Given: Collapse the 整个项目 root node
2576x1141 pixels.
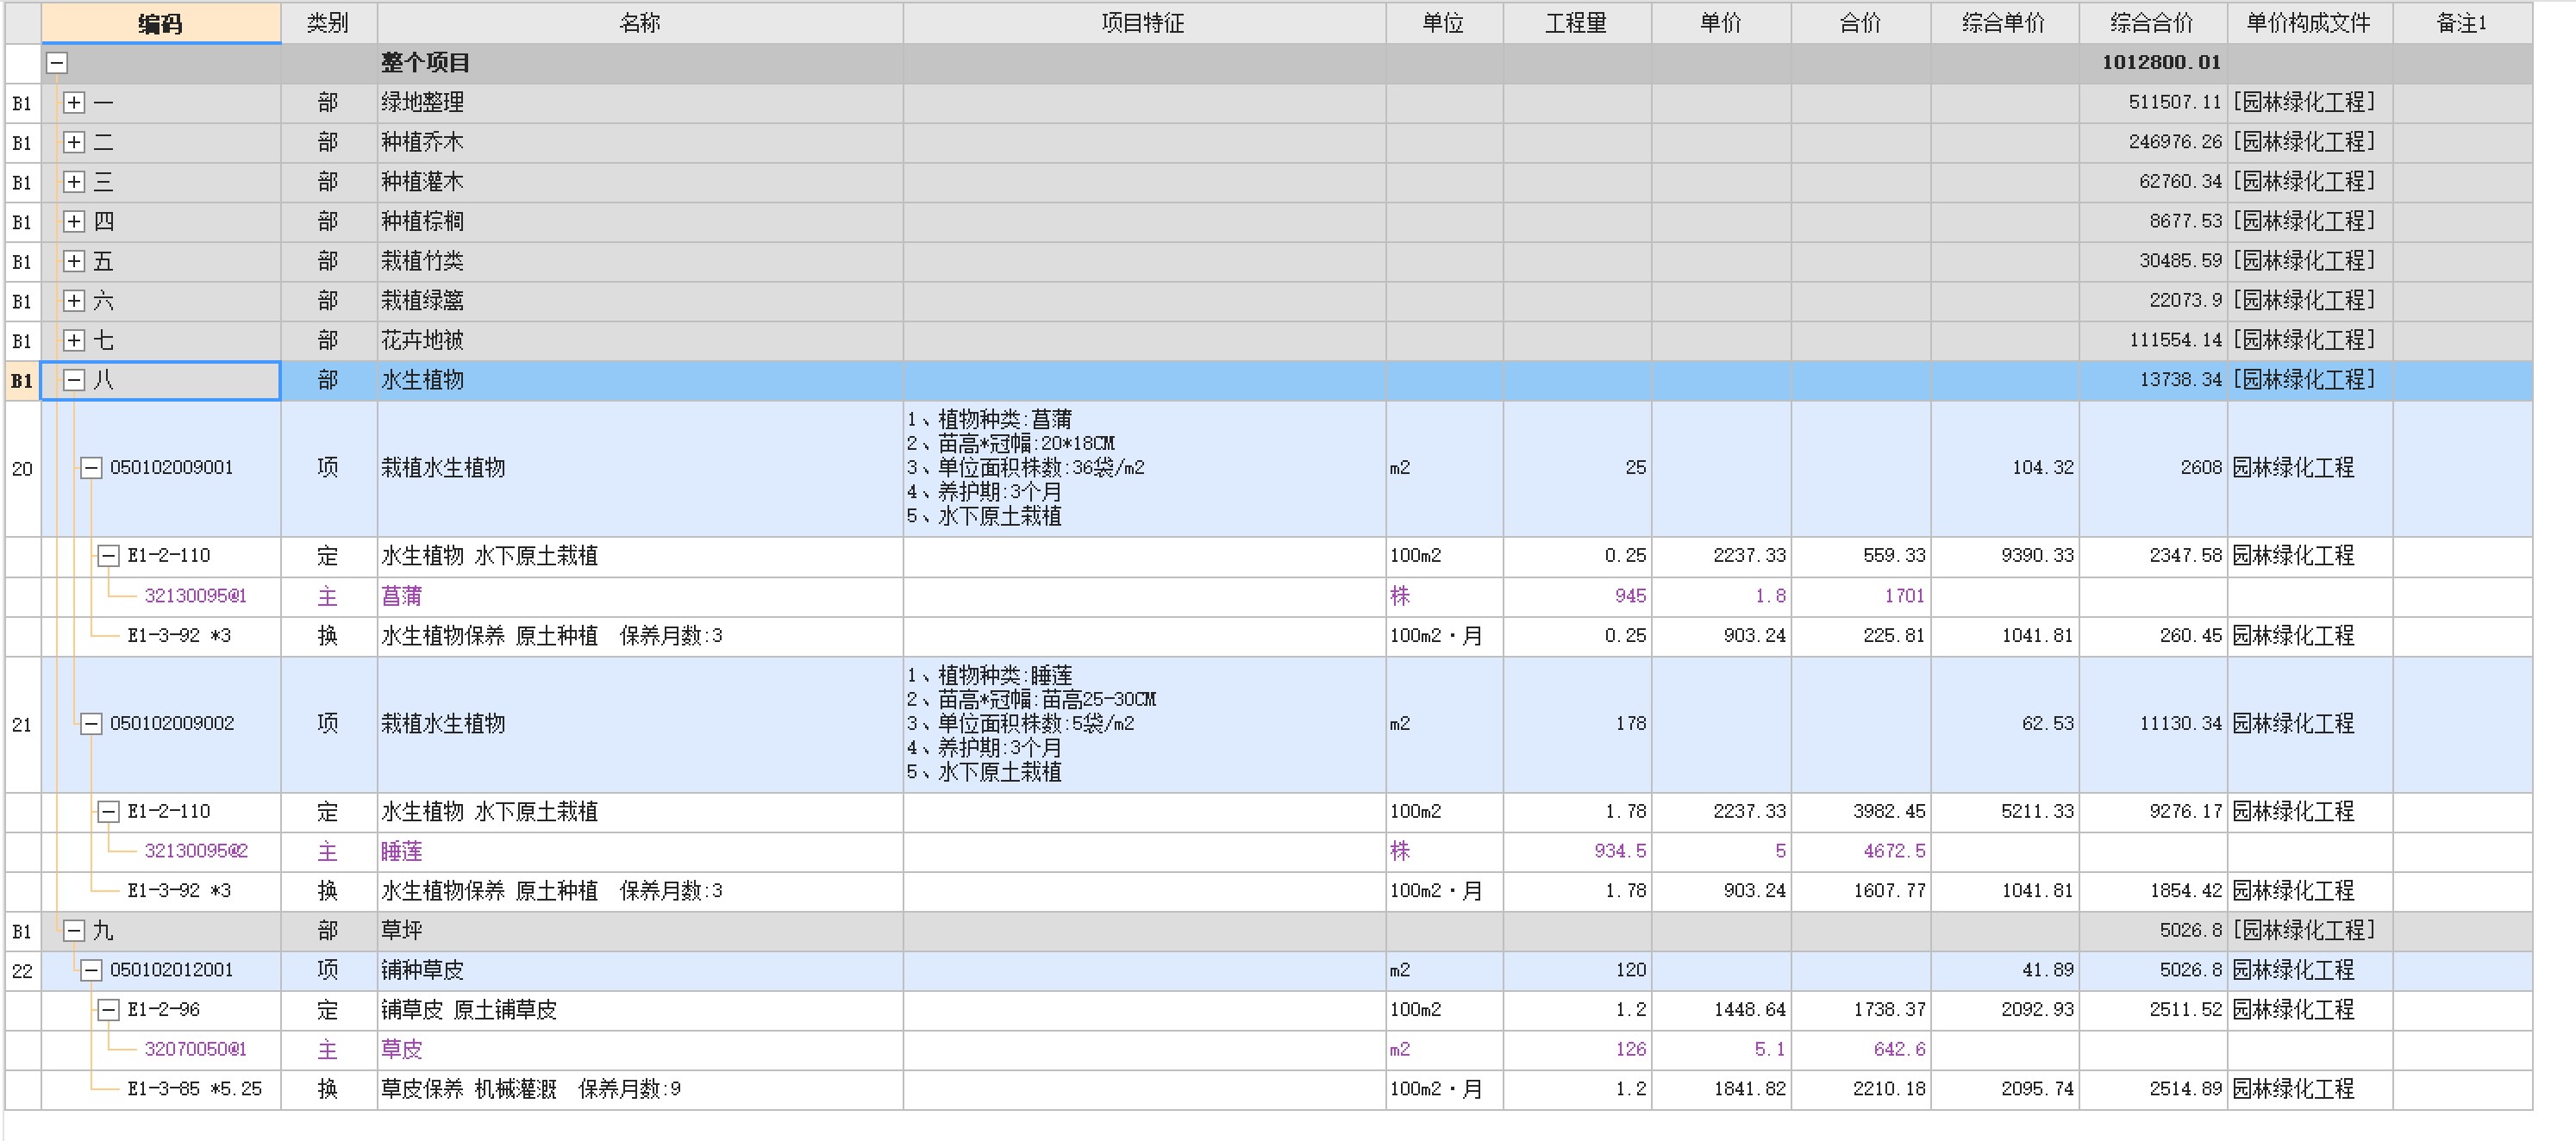Looking at the screenshot, I should pos(57,63).
